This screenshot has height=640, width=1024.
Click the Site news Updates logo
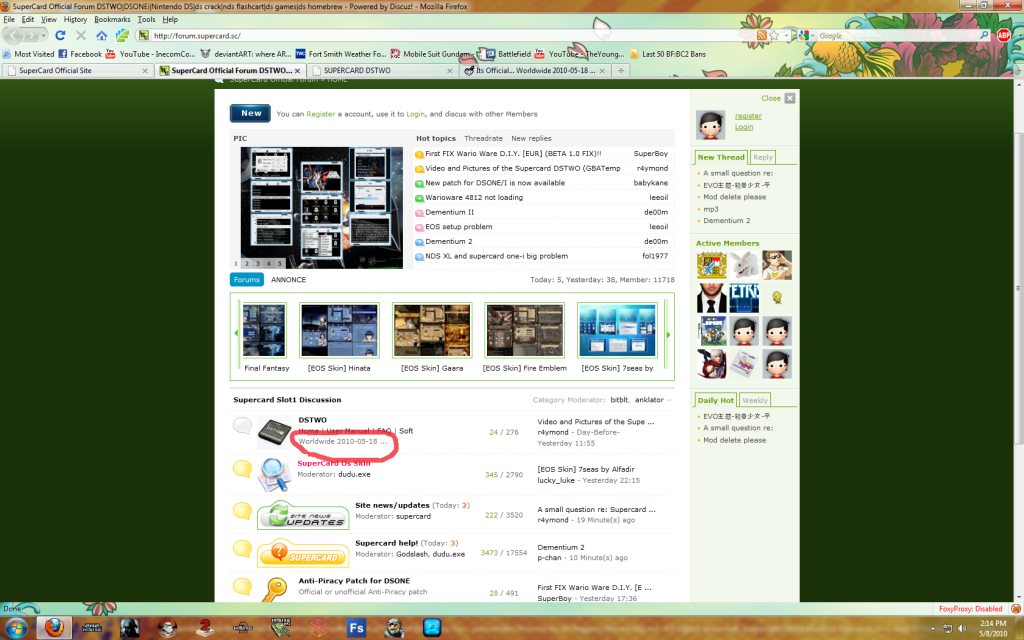click(x=303, y=515)
